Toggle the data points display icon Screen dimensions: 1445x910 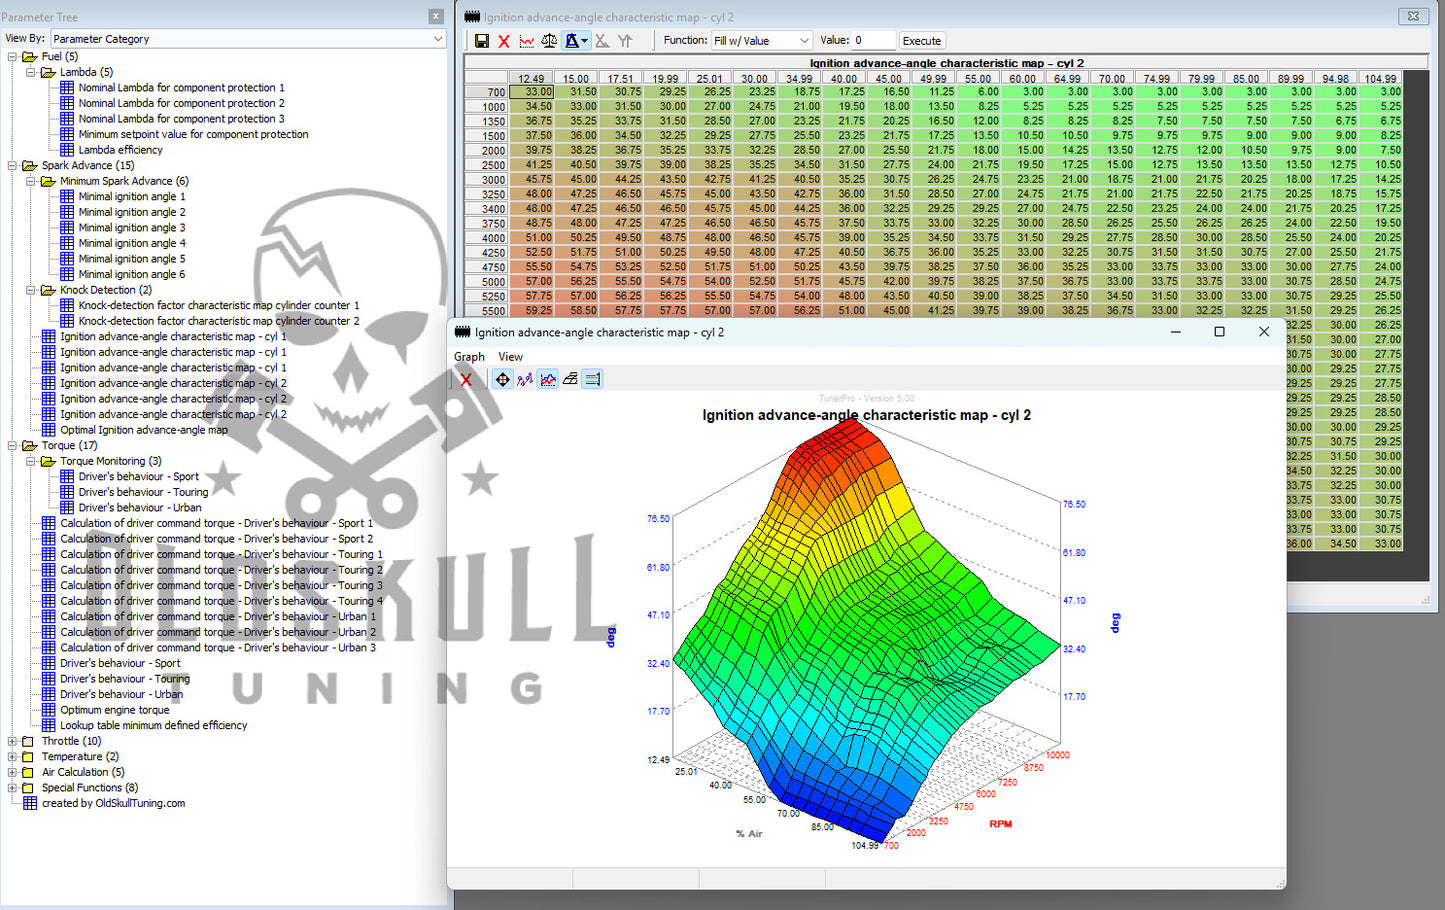(525, 379)
